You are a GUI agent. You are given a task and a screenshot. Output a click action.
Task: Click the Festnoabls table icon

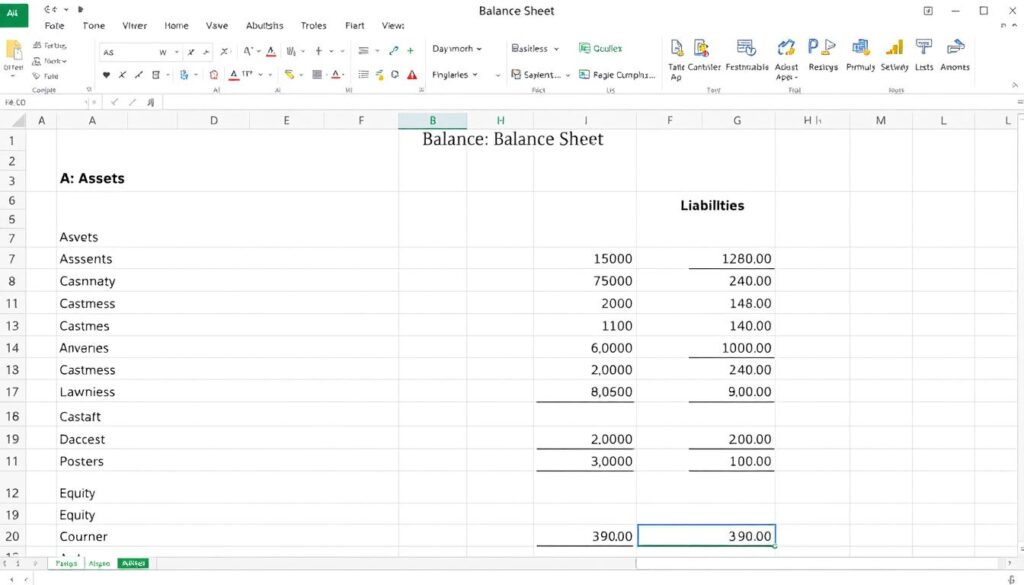point(745,46)
